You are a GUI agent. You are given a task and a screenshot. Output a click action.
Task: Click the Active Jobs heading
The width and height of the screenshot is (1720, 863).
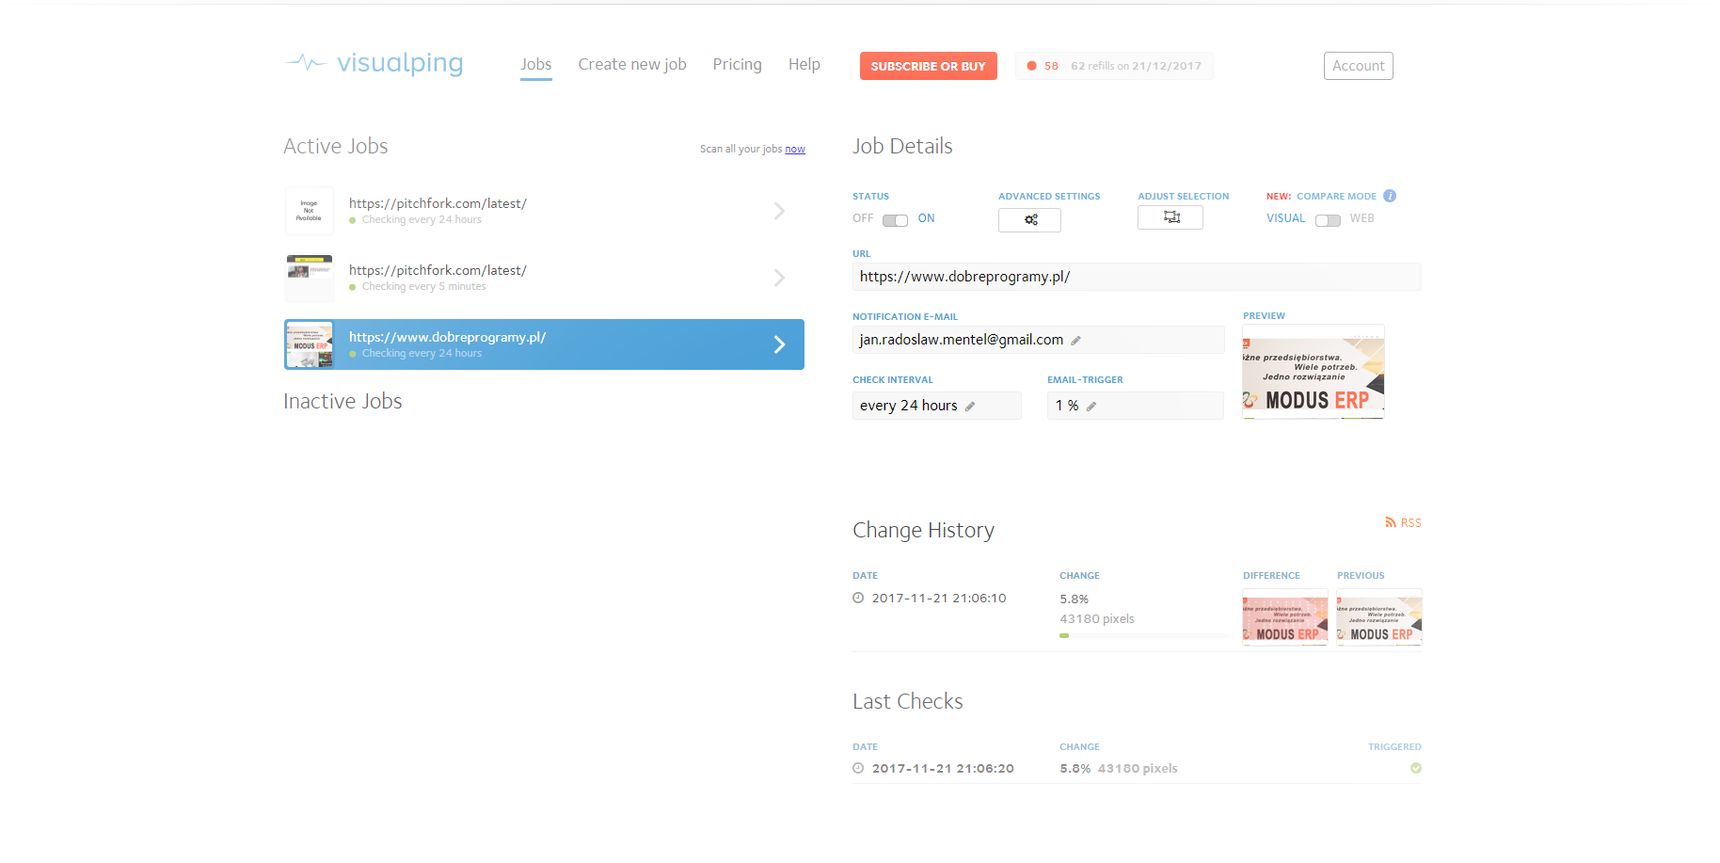point(336,146)
